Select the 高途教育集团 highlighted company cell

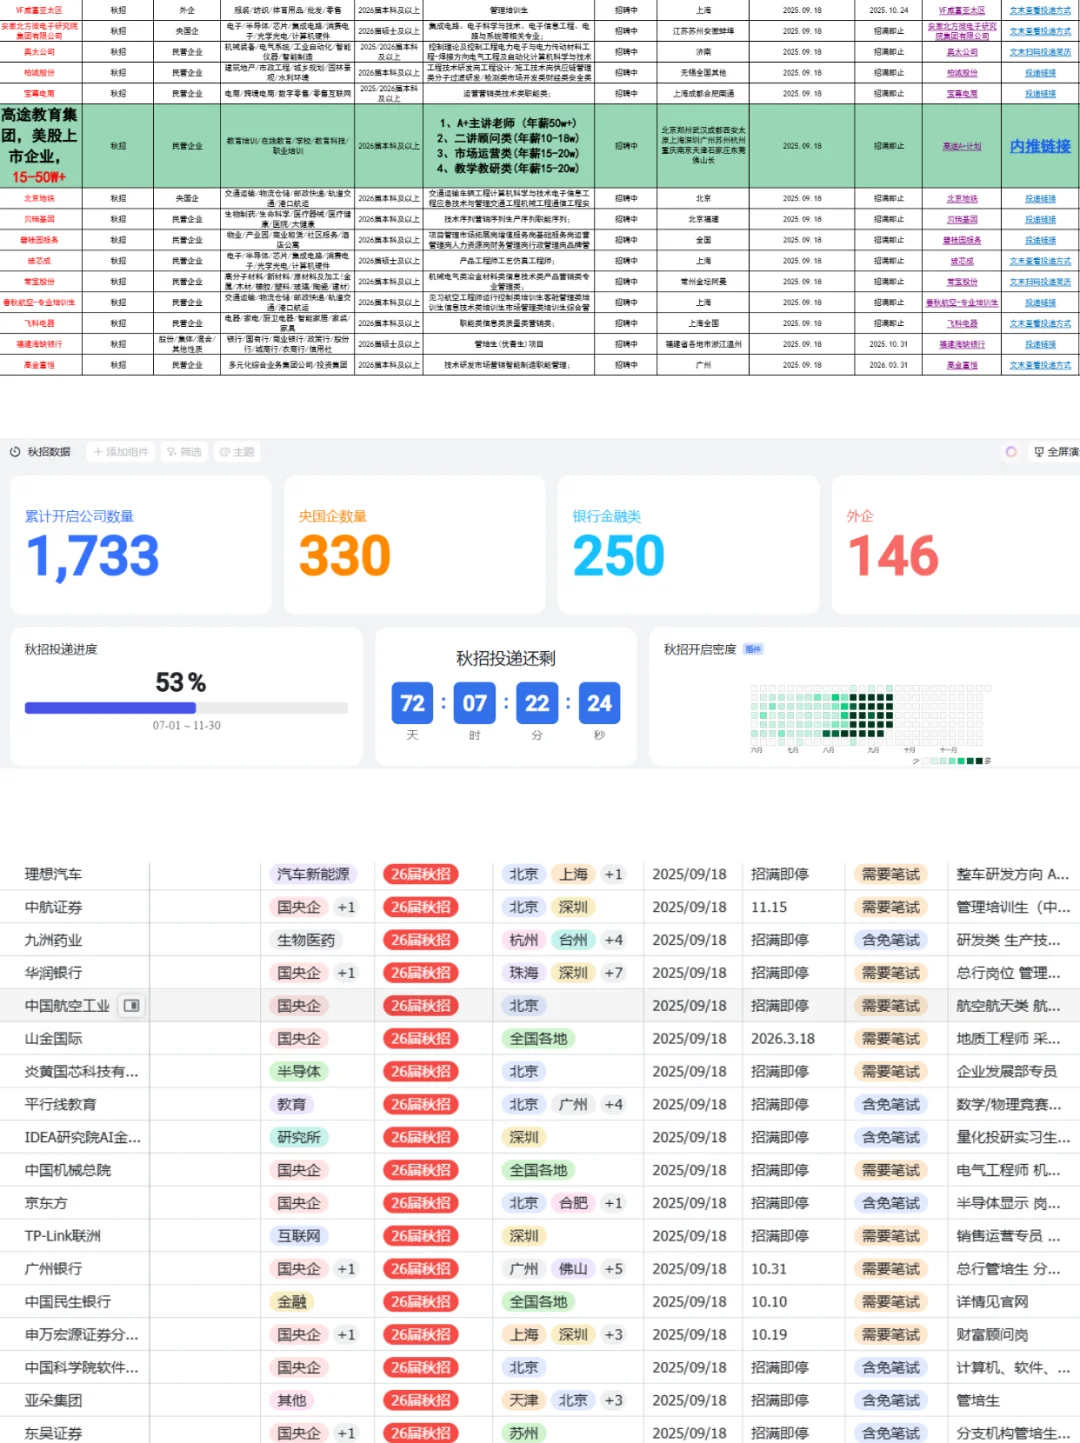click(x=40, y=146)
